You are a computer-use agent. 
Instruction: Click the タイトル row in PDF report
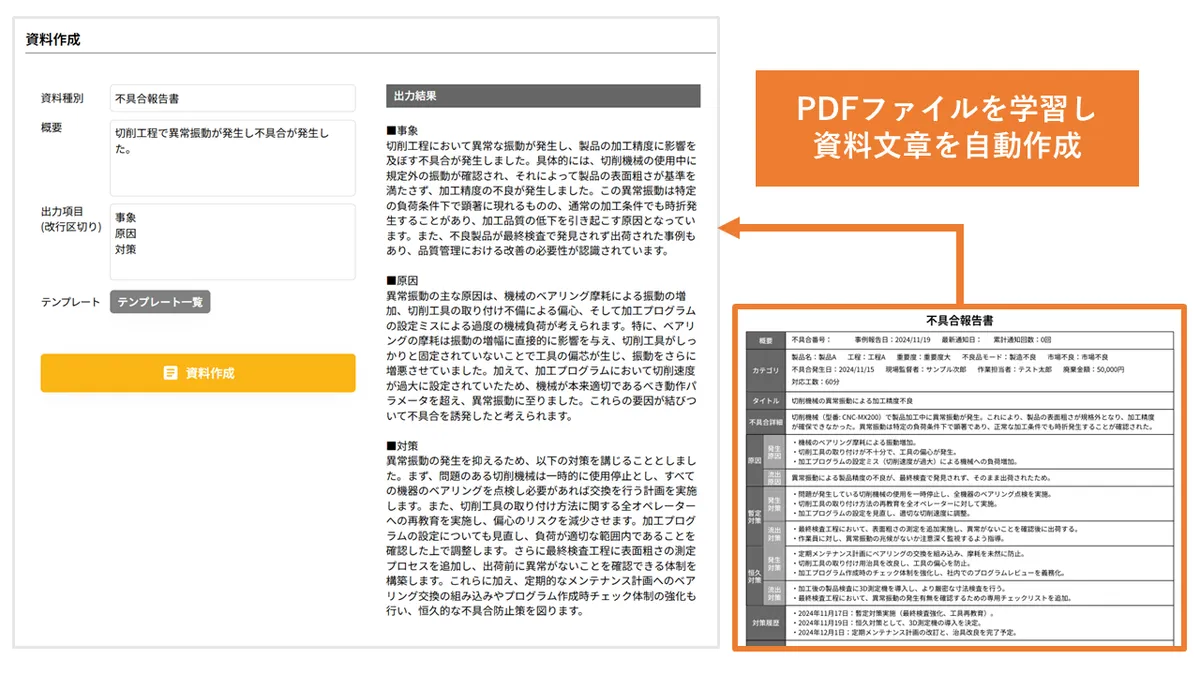coord(961,400)
